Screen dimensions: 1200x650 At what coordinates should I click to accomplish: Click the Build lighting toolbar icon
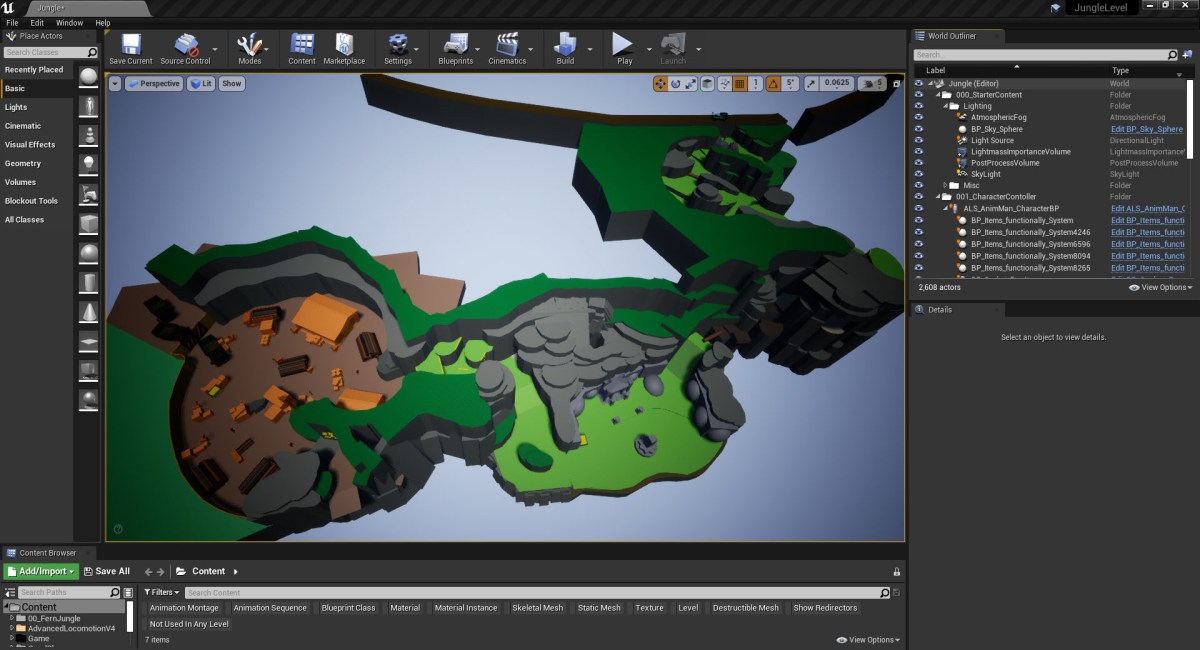(566, 46)
